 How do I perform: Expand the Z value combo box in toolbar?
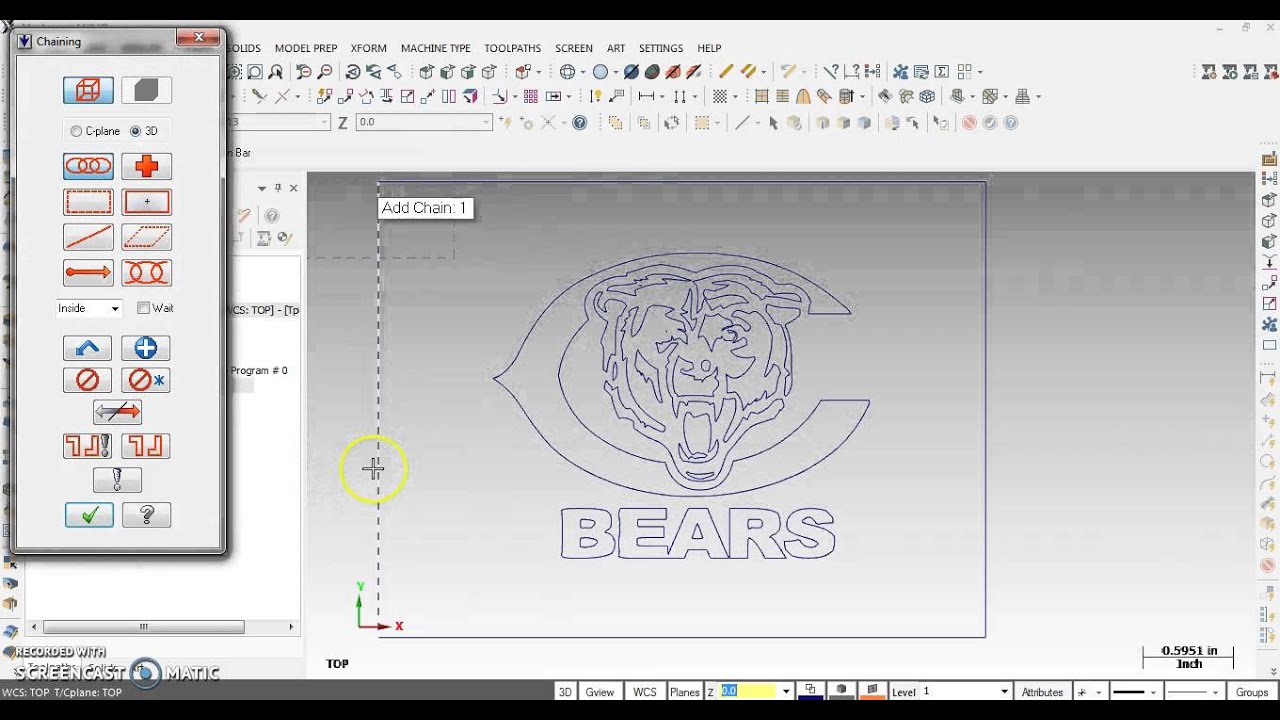point(487,122)
